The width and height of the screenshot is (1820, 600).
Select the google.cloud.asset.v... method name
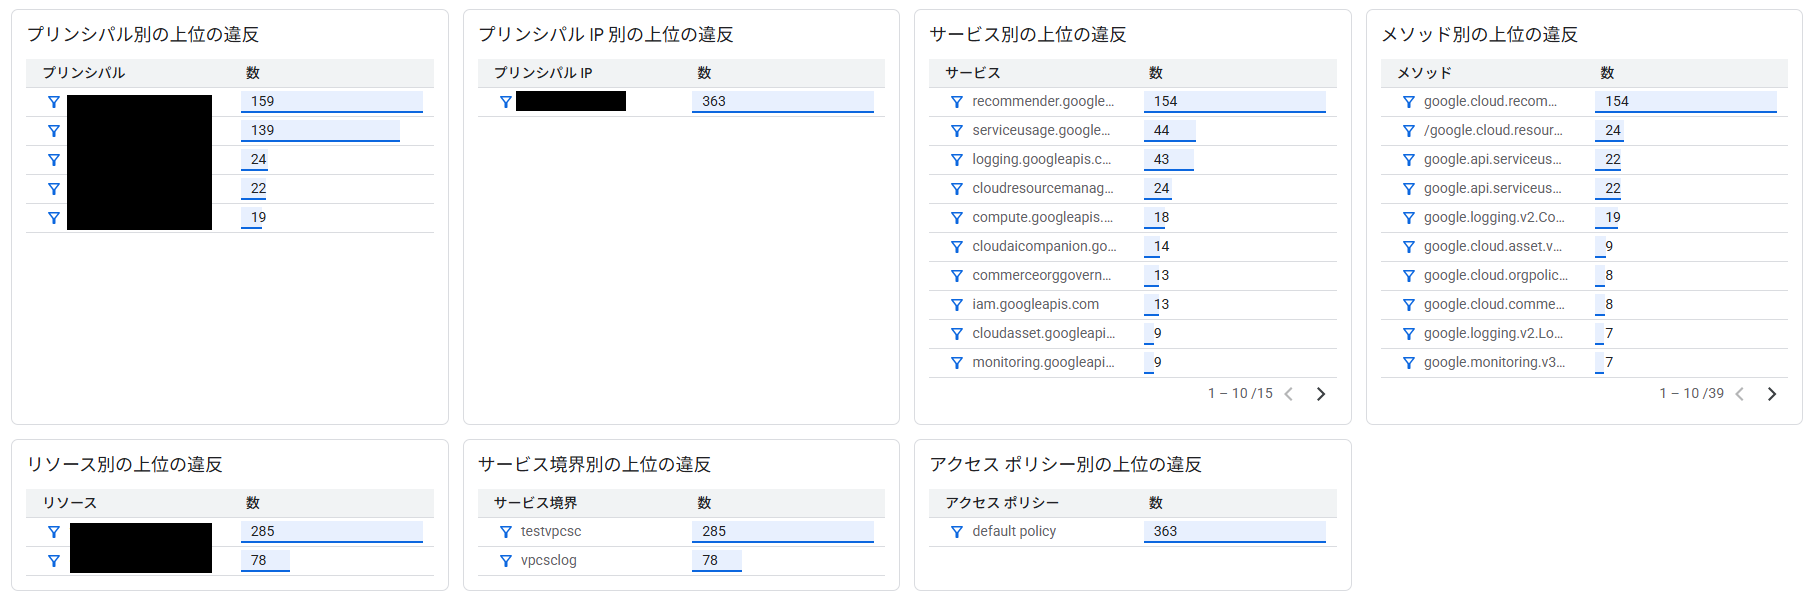(x=1493, y=246)
